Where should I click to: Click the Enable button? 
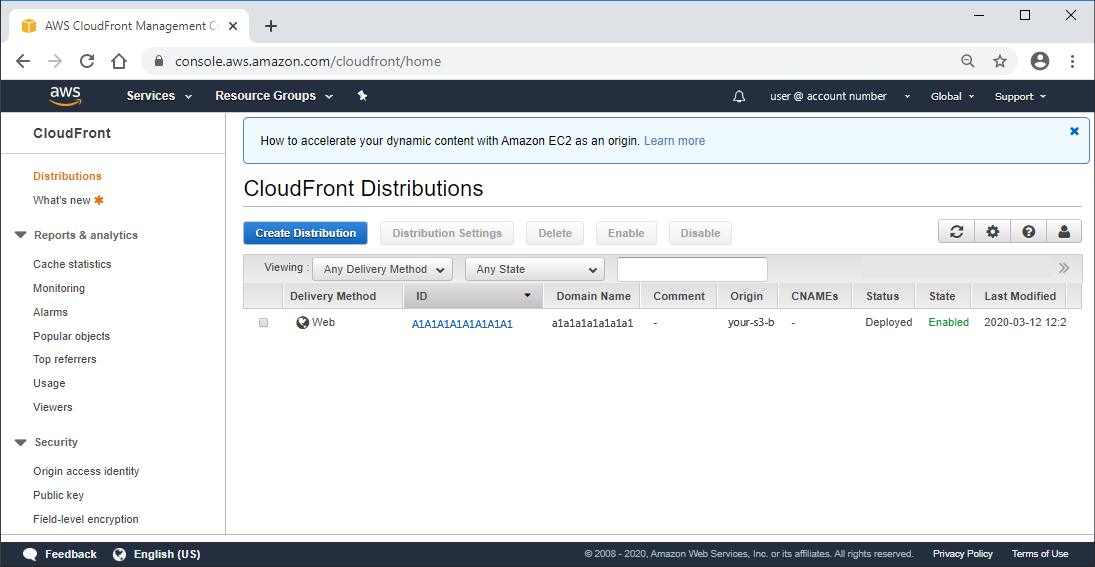tap(626, 233)
